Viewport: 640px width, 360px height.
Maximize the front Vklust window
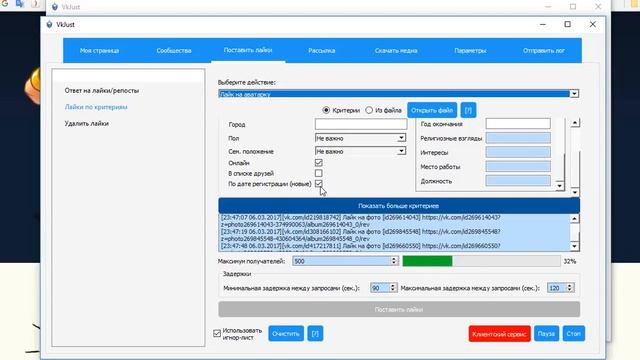[x=567, y=24]
